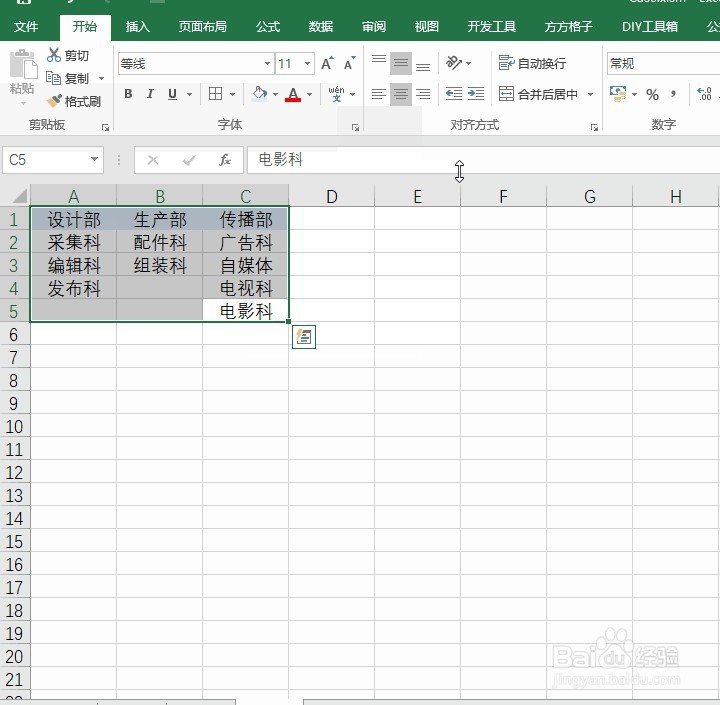The width and height of the screenshot is (720, 705).
Task: Switch to the 方方格子 tab
Action: point(568,27)
